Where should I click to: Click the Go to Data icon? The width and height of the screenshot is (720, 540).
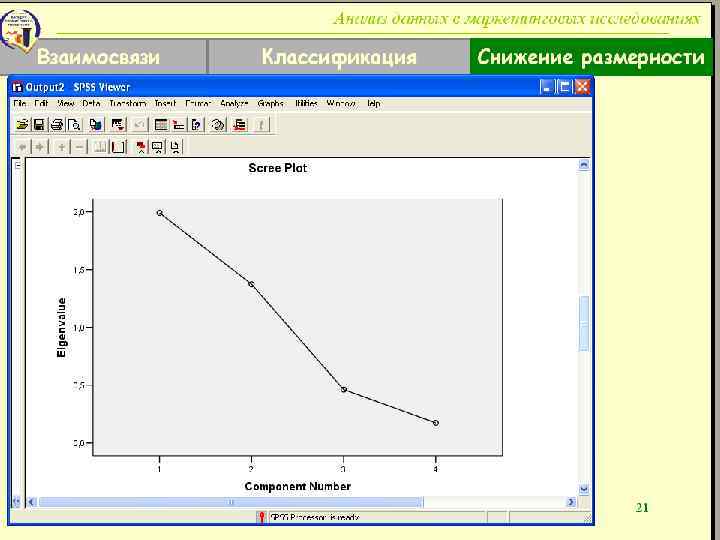tap(161, 124)
